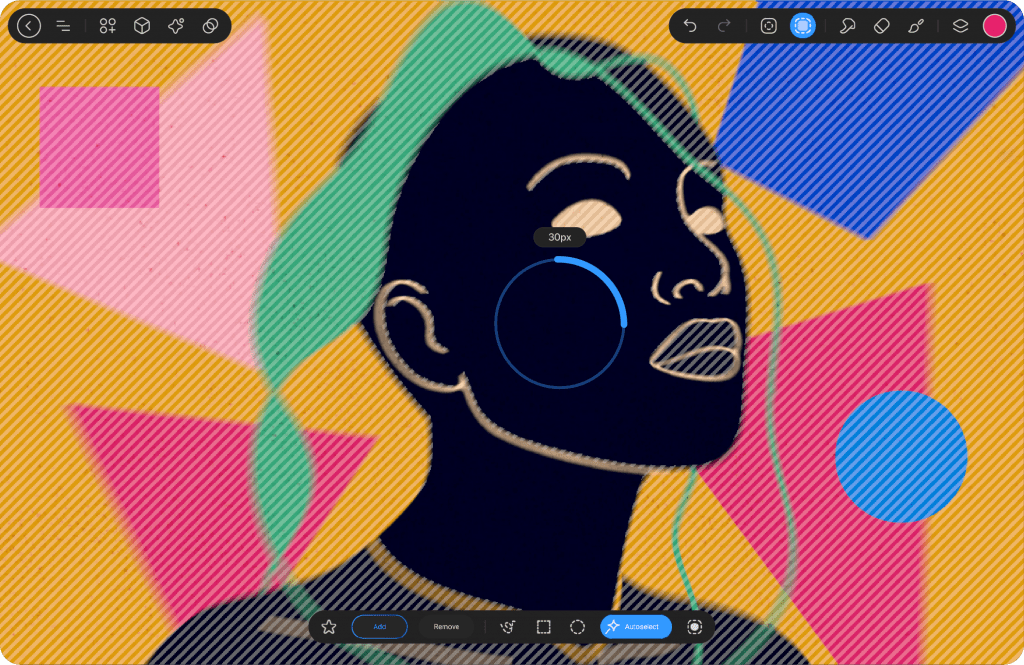The image size is (1024, 665).
Task: Open the pink color swatch
Action: pyautogui.click(x=994, y=26)
